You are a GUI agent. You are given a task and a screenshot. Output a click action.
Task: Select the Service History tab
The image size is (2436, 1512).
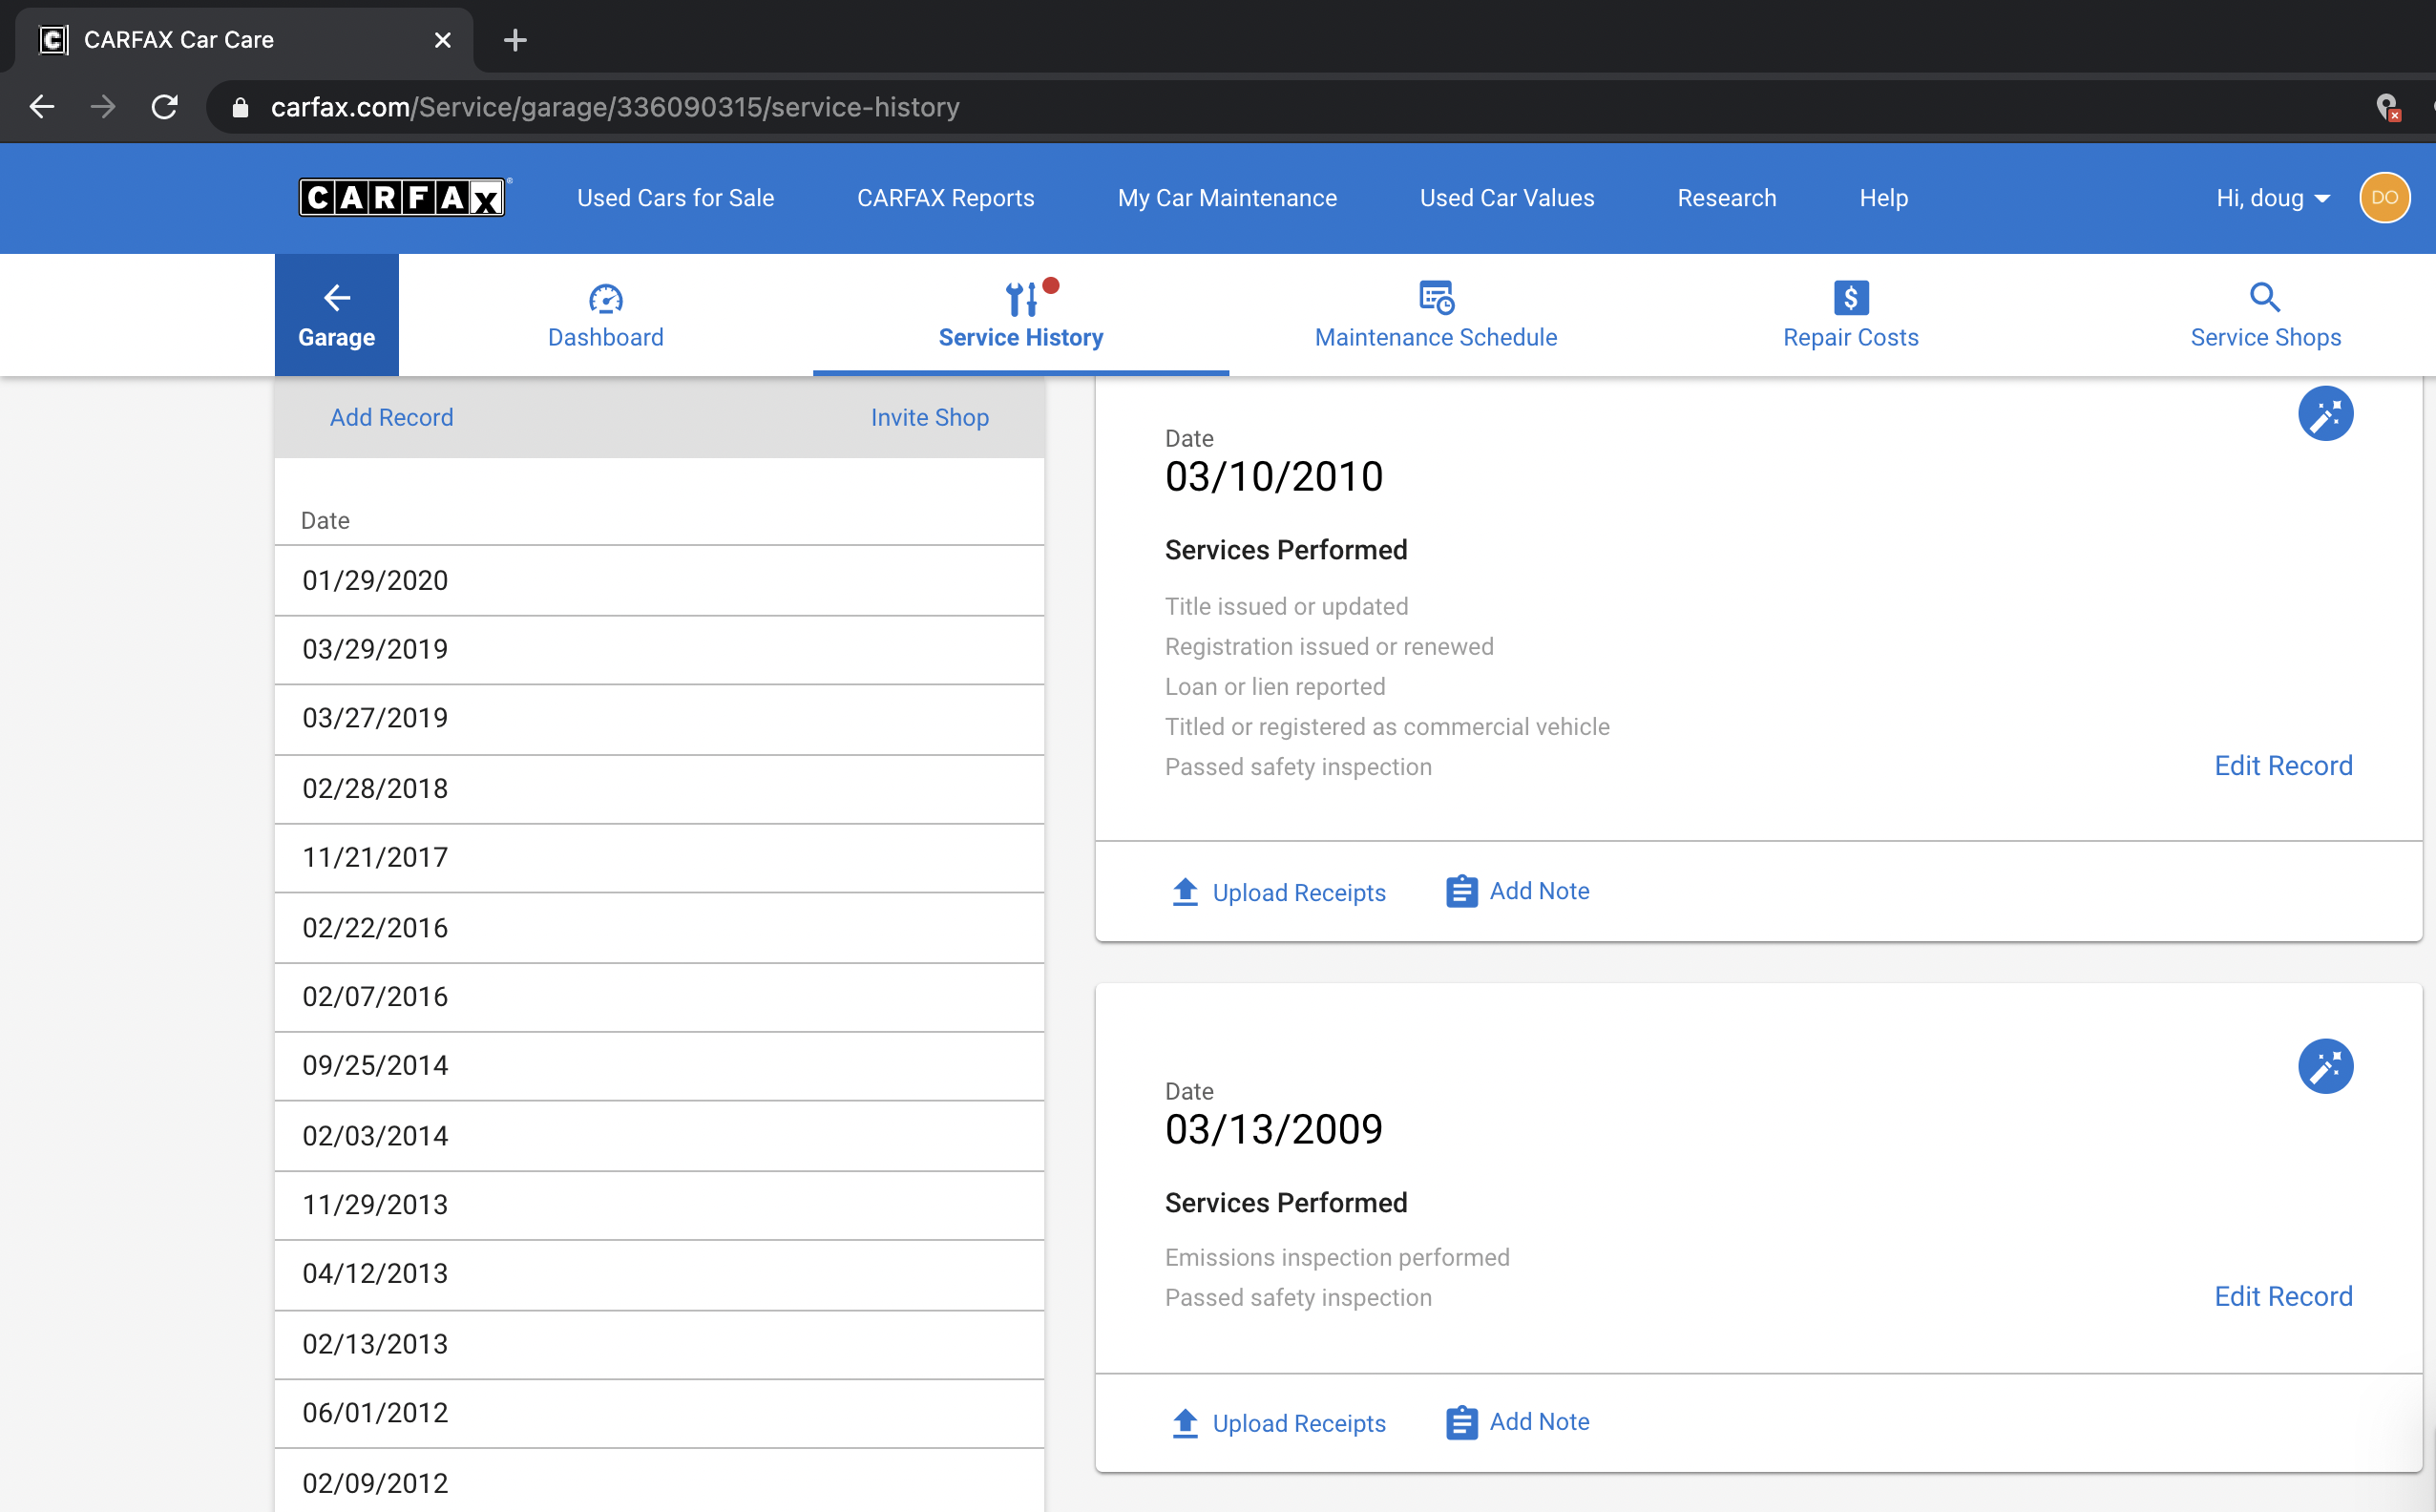click(1020, 315)
